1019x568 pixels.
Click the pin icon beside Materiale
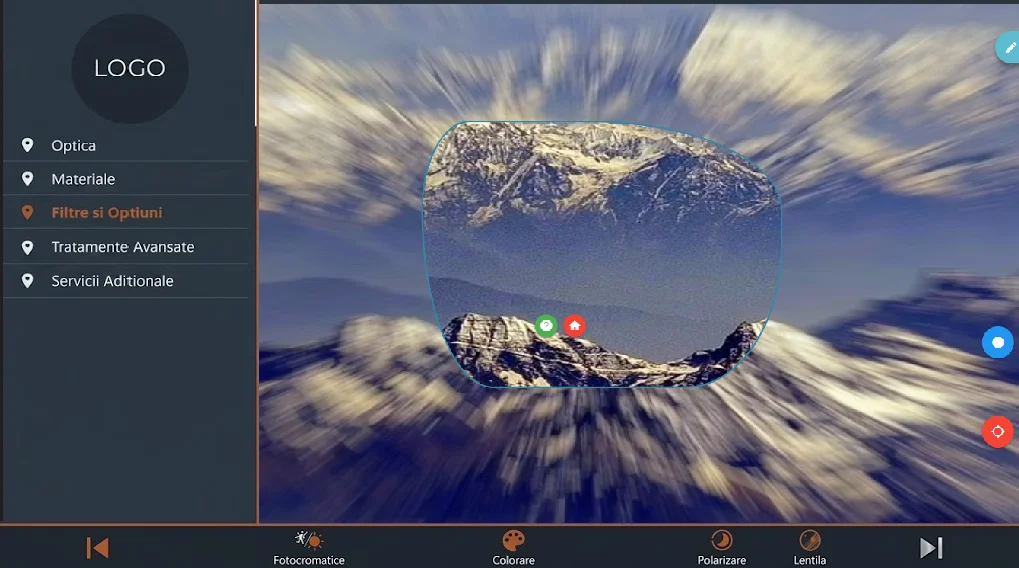click(x=27, y=179)
